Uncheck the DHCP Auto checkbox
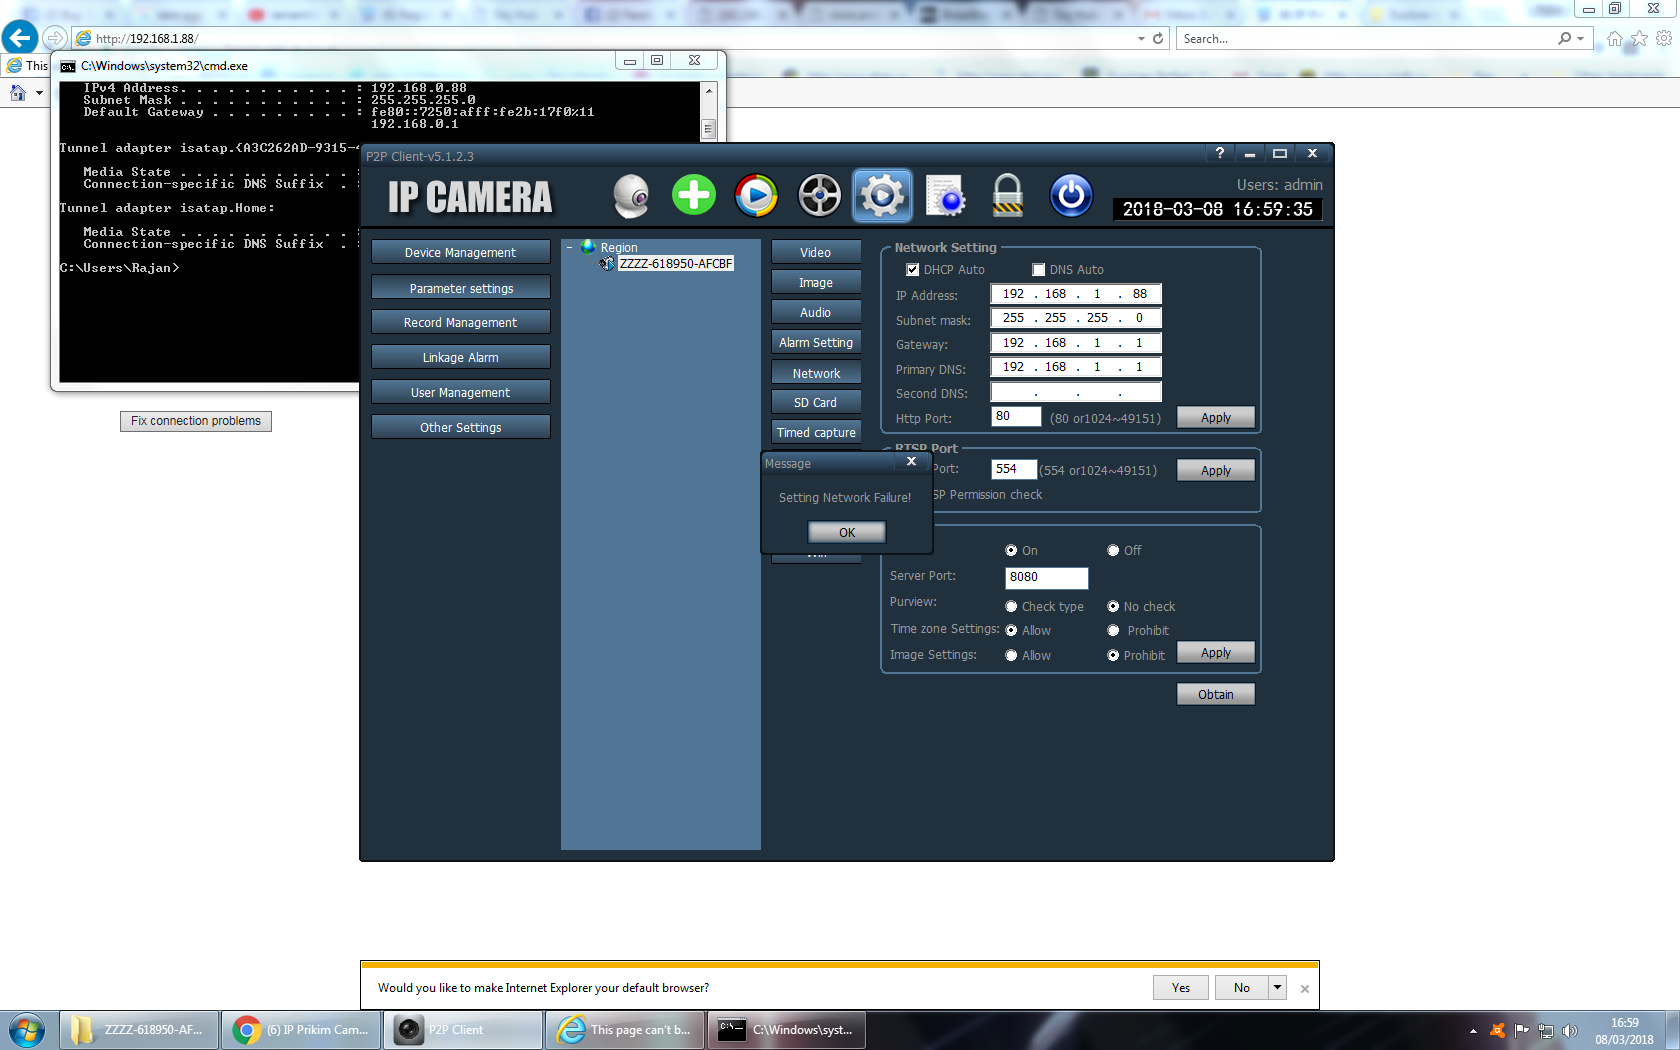This screenshot has width=1680, height=1050. click(x=912, y=270)
